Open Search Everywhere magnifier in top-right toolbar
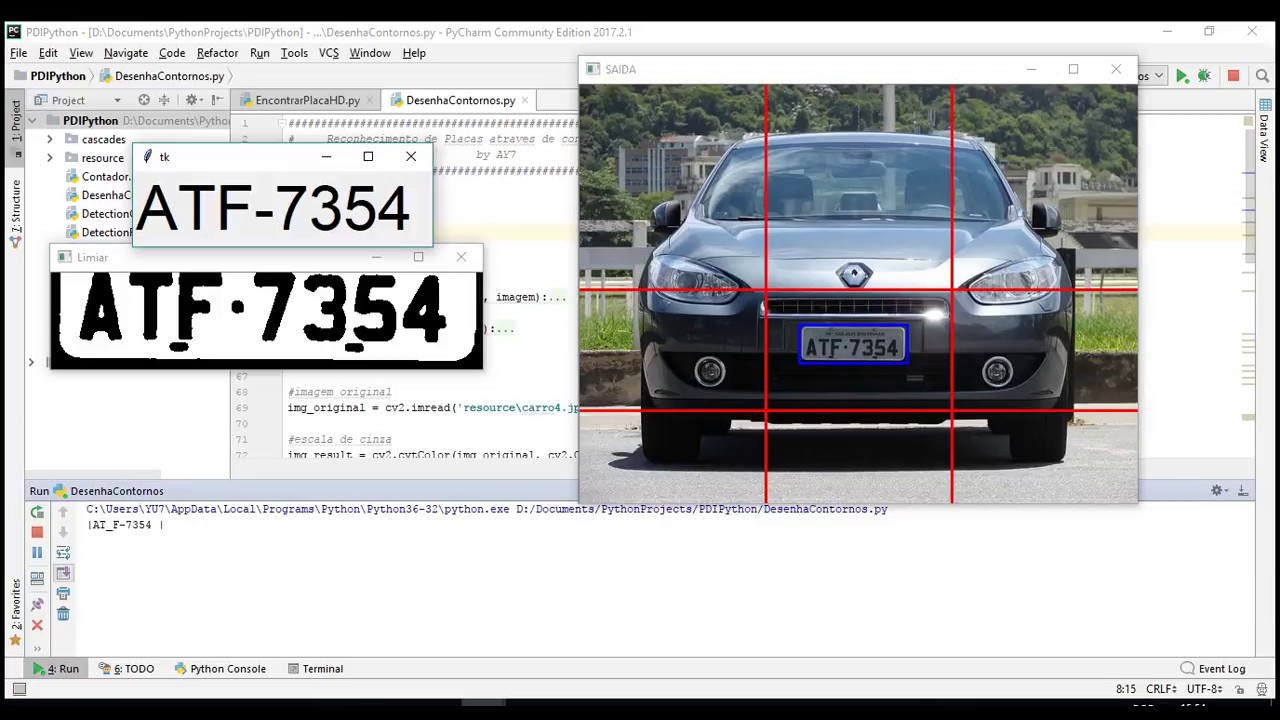The image size is (1280, 720). (1262, 75)
